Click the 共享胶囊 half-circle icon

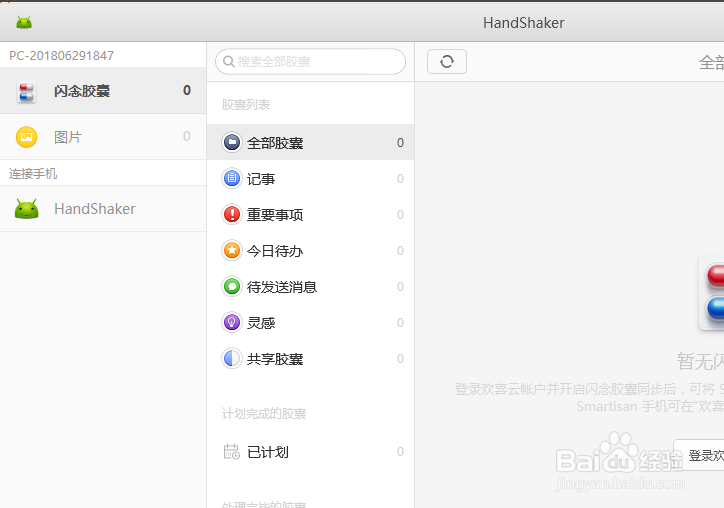[x=232, y=358]
